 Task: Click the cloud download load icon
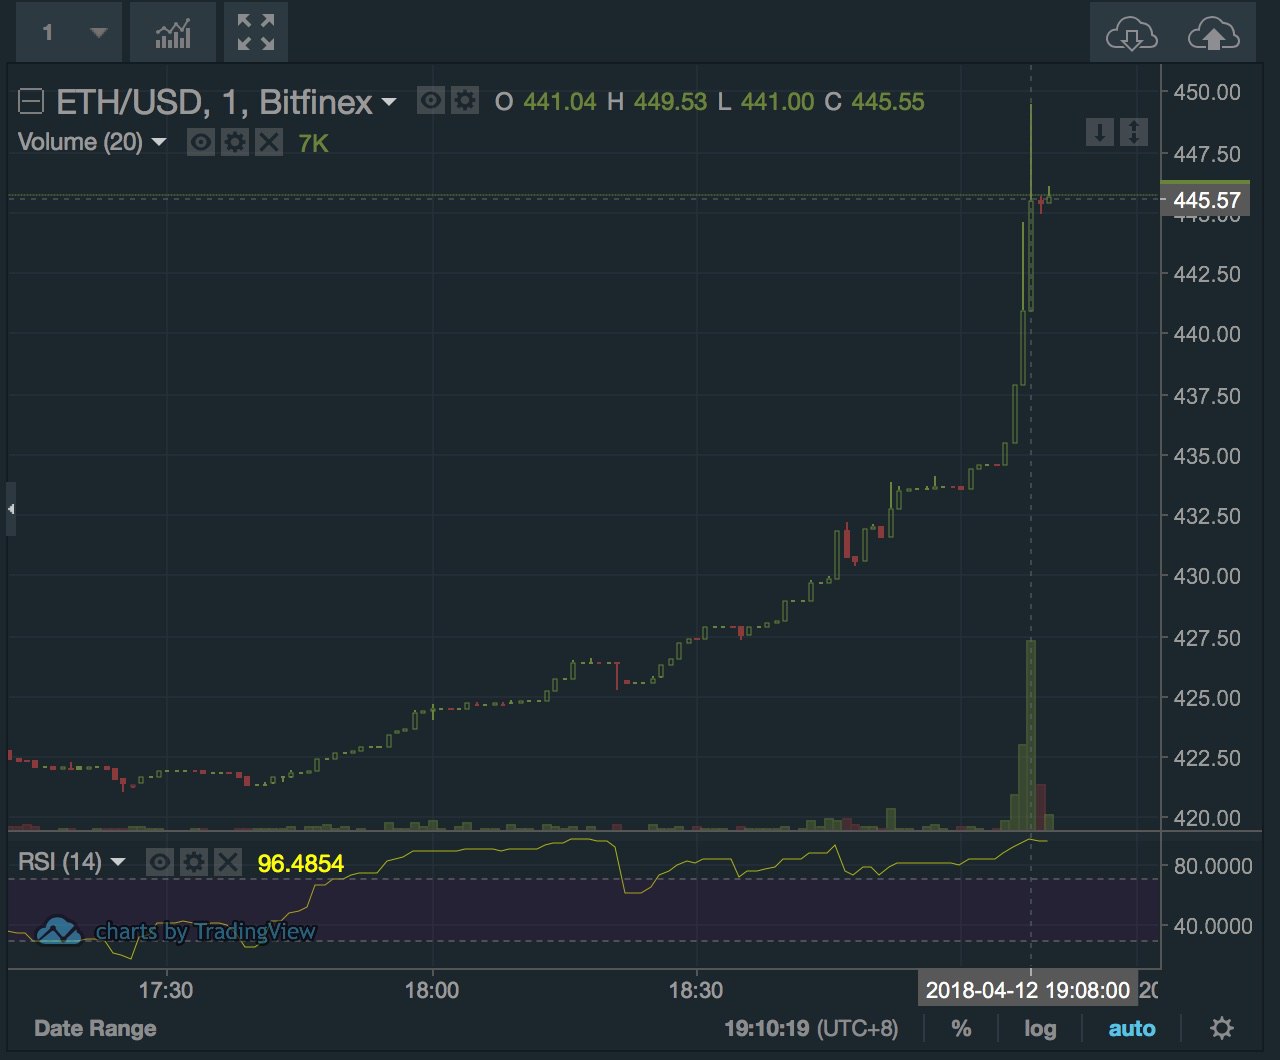(x=1131, y=35)
